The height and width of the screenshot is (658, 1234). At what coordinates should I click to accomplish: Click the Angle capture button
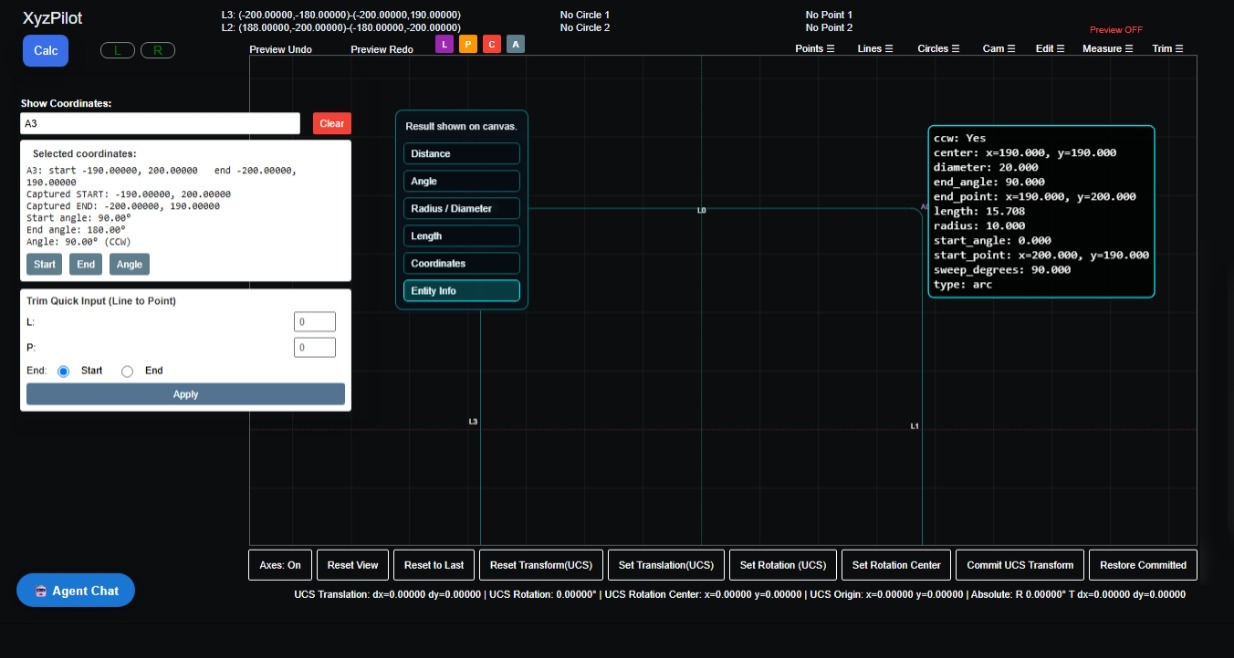click(129, 264)
